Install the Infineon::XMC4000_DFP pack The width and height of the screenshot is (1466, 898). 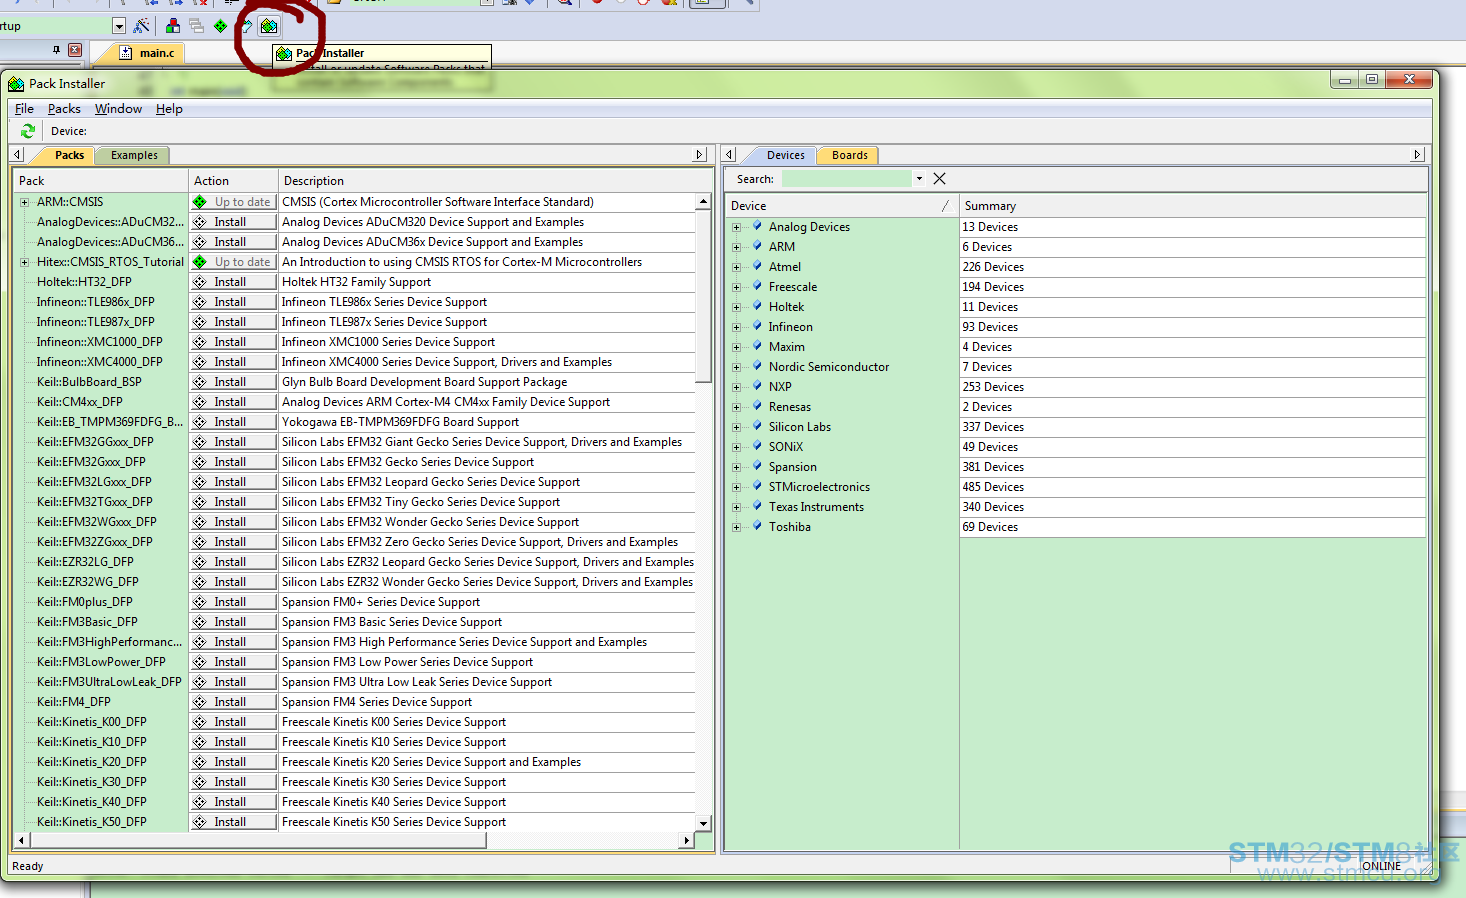tap(234, 362)
